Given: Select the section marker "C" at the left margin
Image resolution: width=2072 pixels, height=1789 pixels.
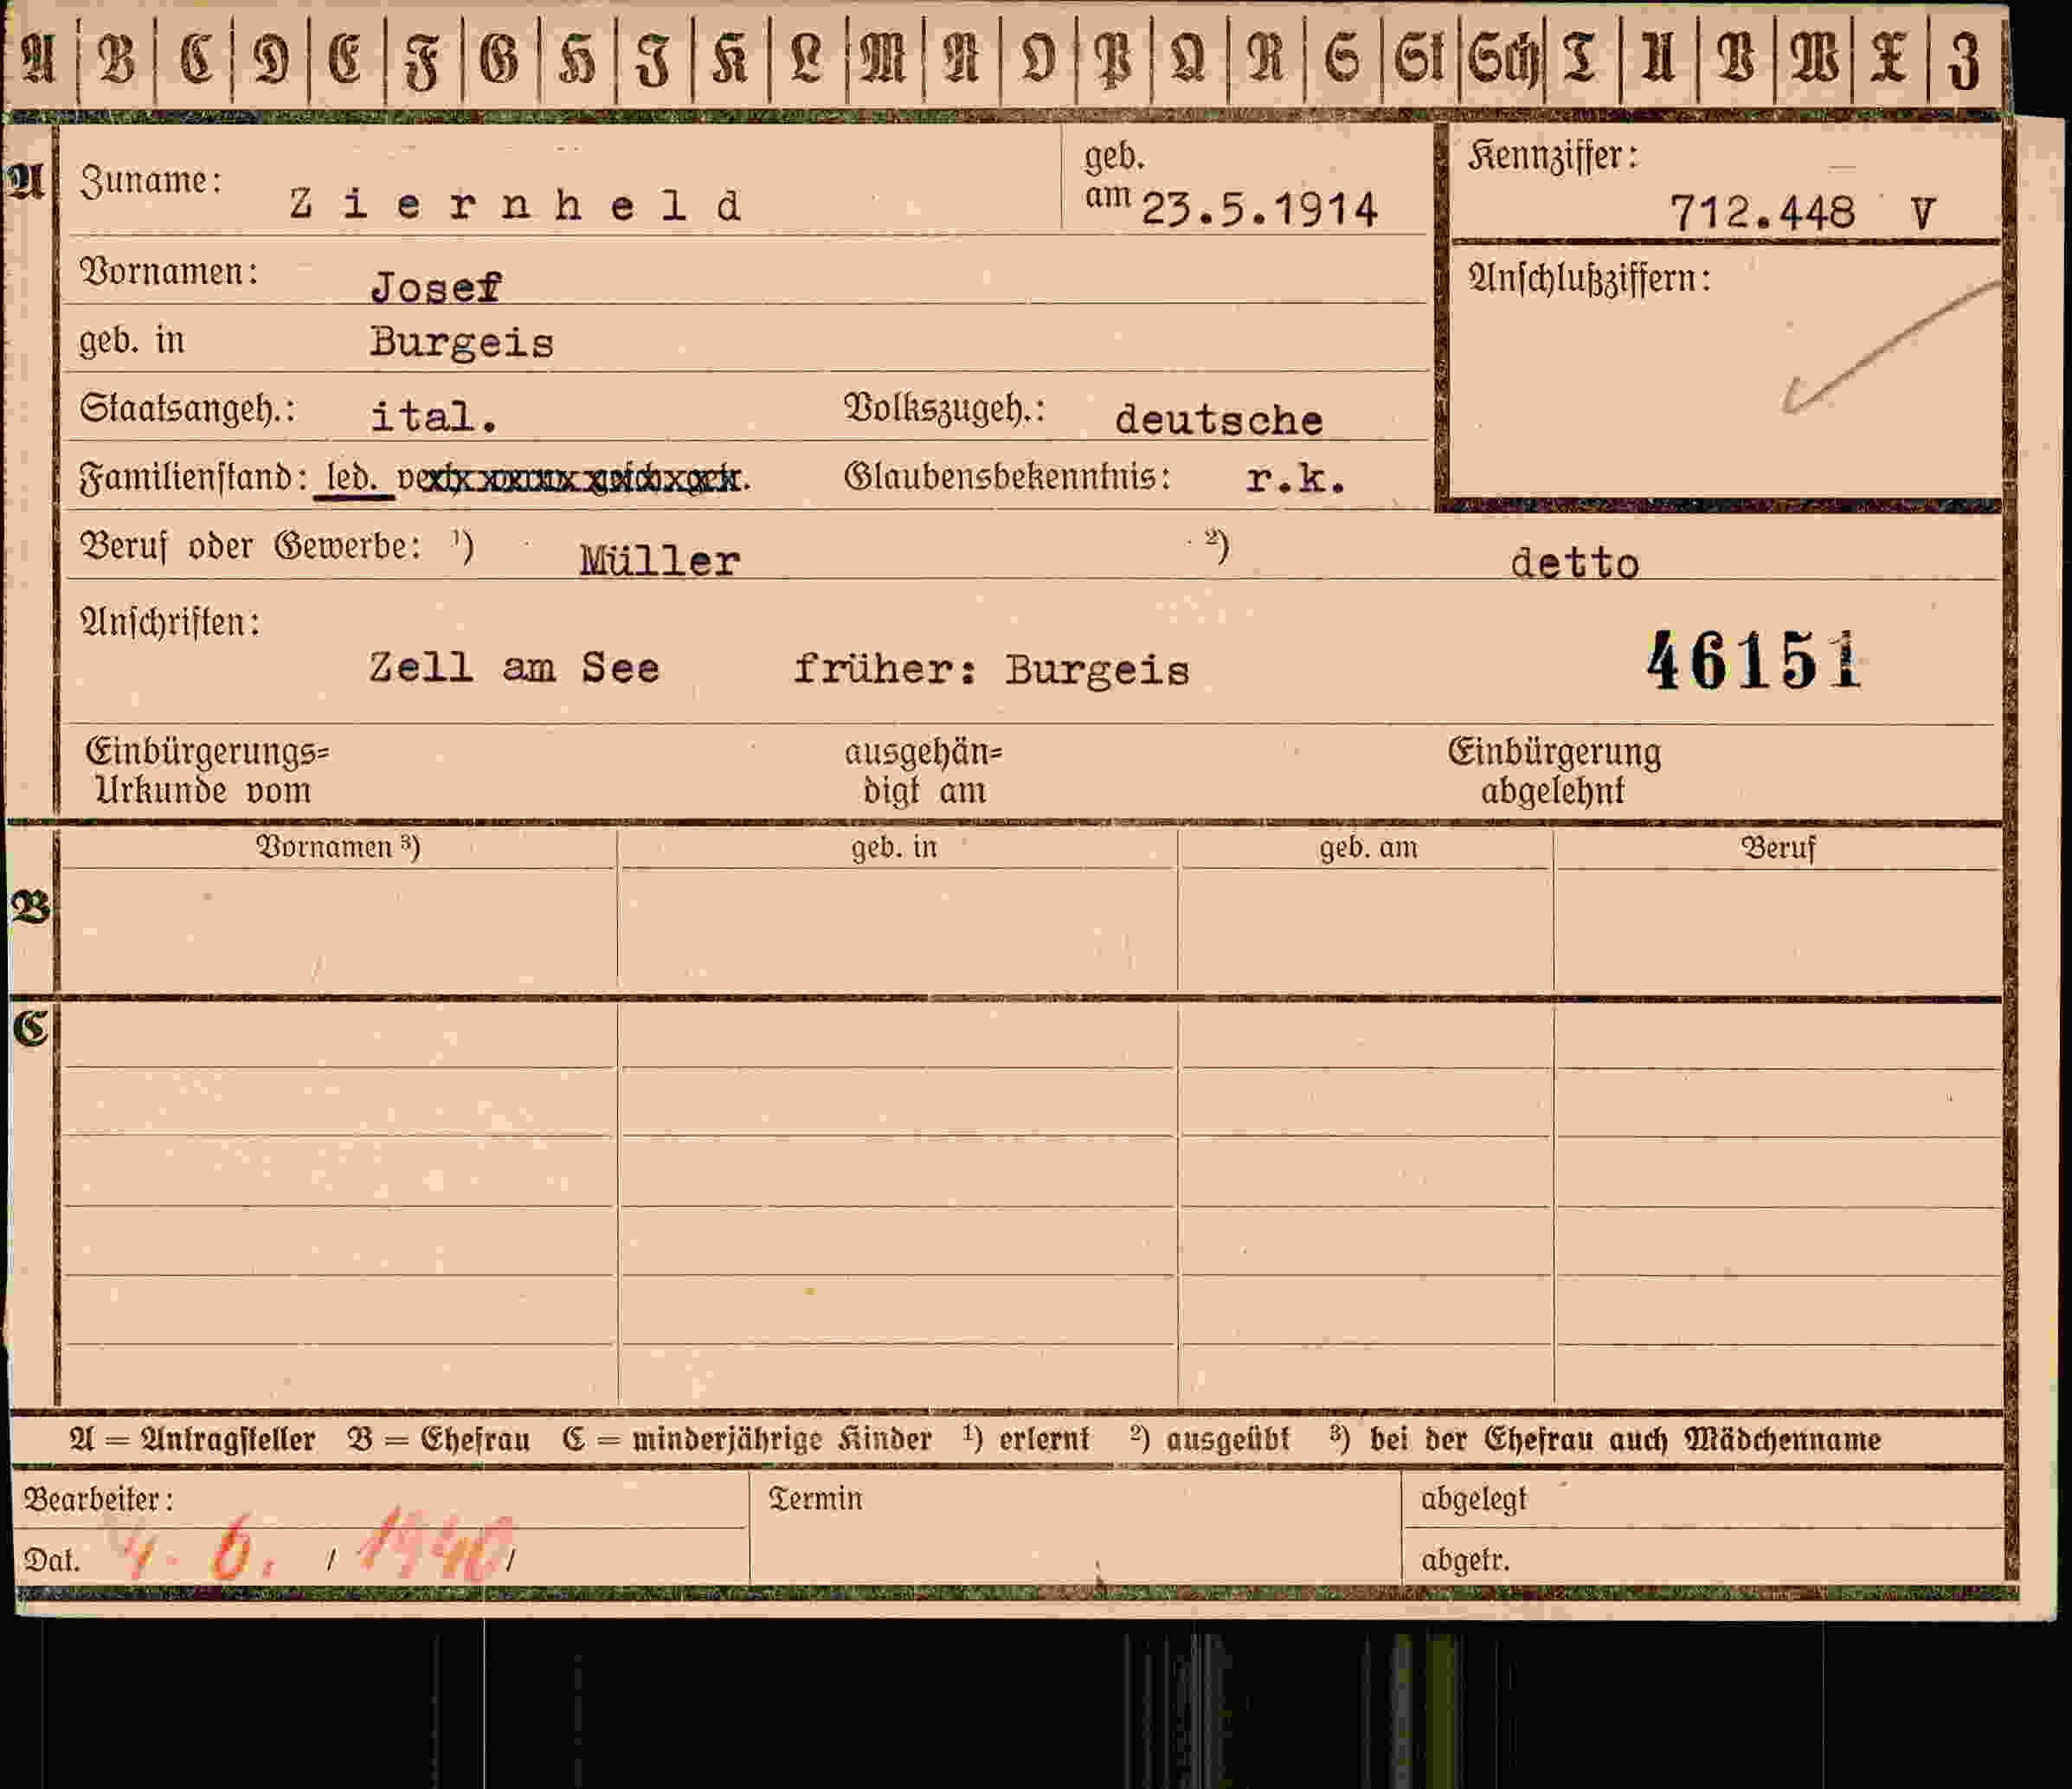Looking at the screenshot, I should click(30, 1027).
